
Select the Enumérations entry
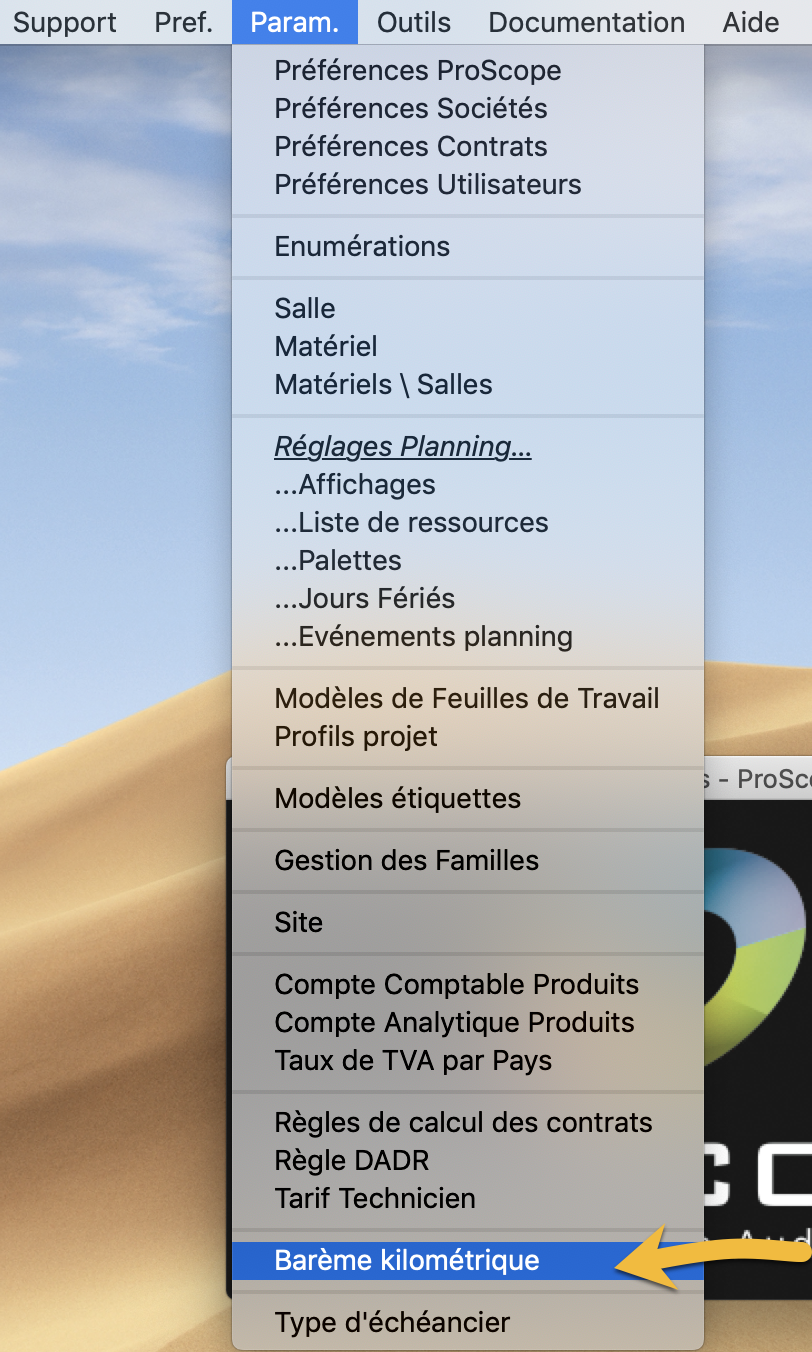pyautogui.click(x=362, y=247)
